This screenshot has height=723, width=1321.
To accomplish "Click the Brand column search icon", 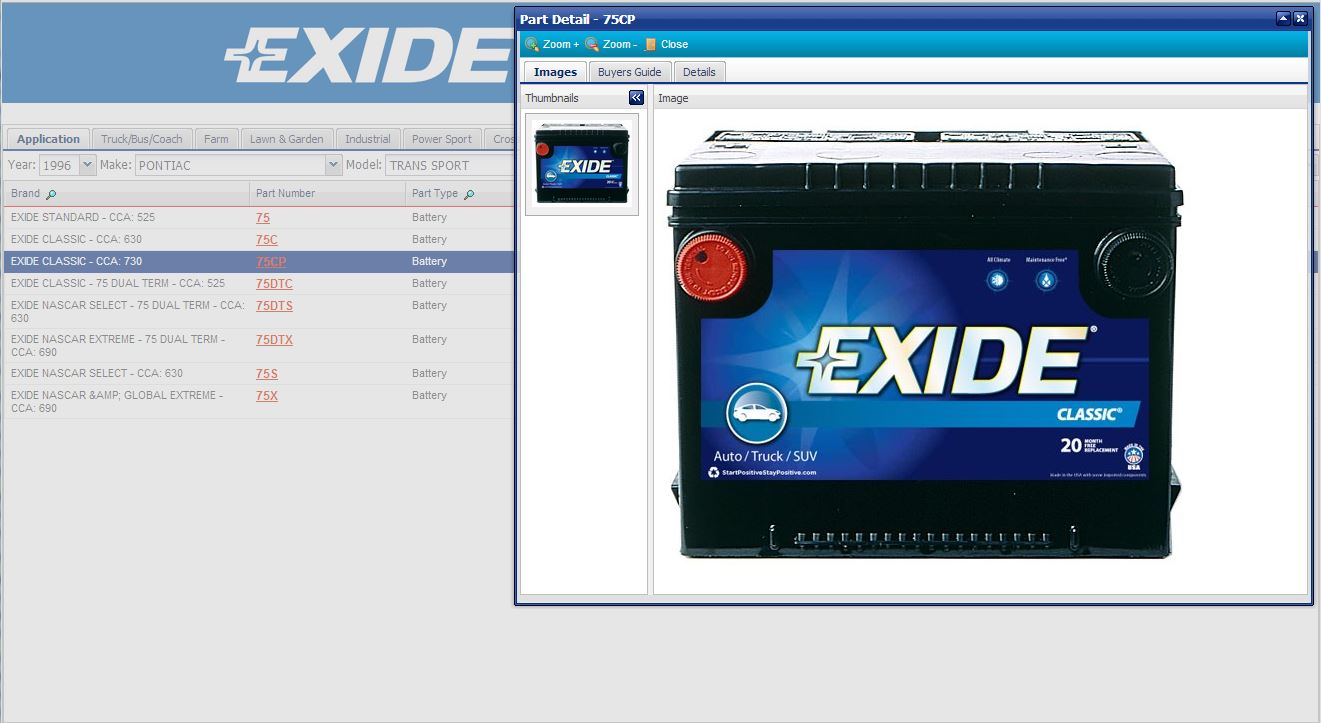I will tap(52, 194).
